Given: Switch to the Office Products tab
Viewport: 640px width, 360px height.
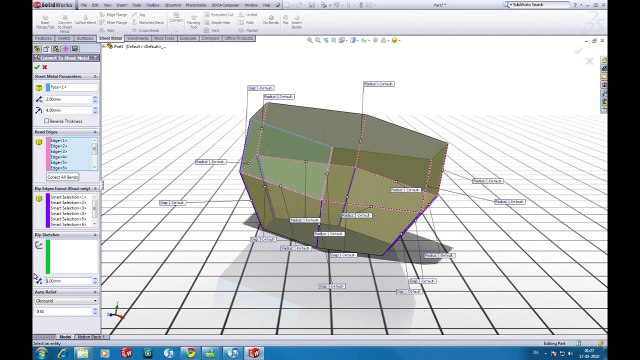Looking at the screenshot, I should point(239,38).
